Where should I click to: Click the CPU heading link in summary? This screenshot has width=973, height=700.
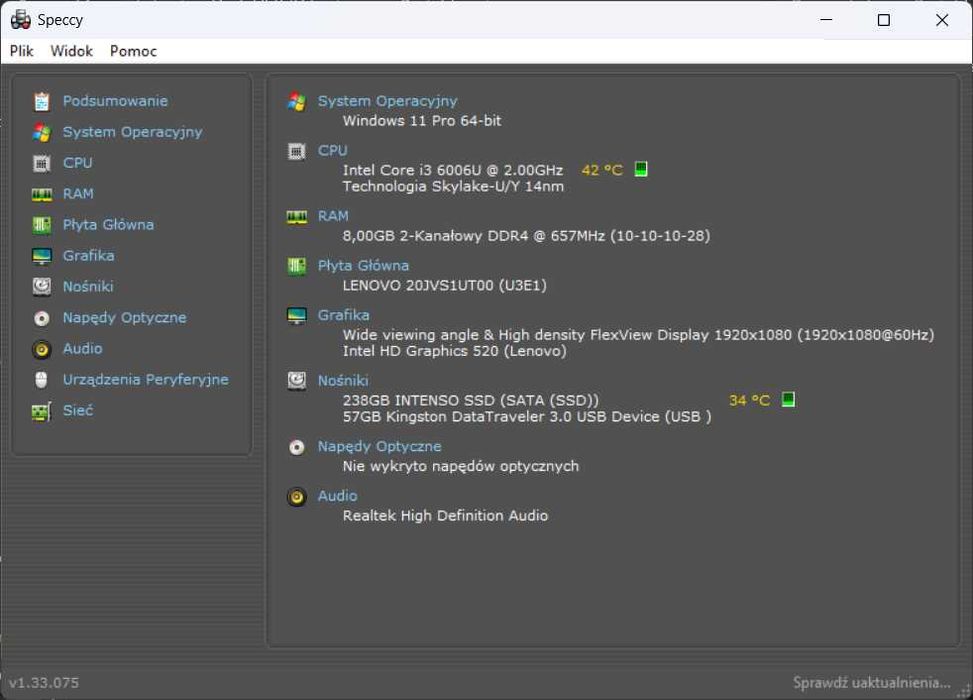click(x=333, y=151)
